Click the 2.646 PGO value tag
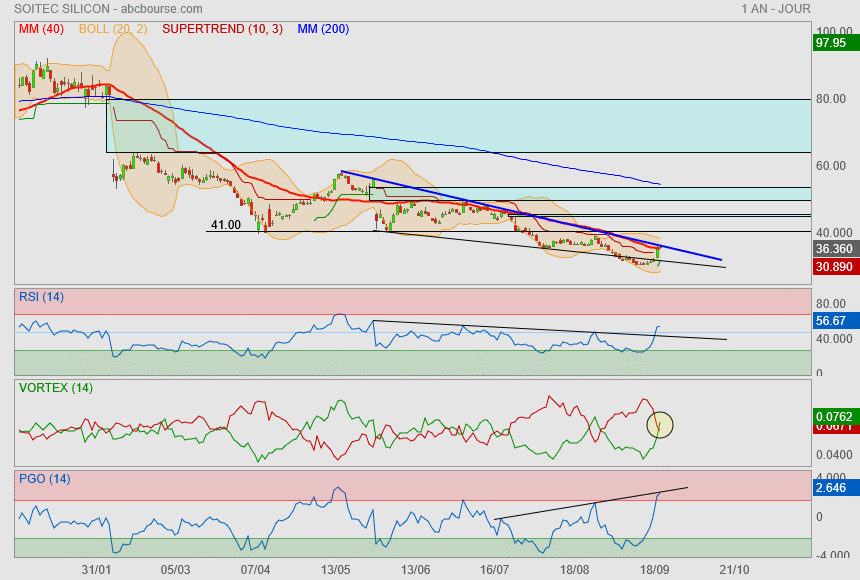This screenshot has width=860, height=580. click(831, 488)
